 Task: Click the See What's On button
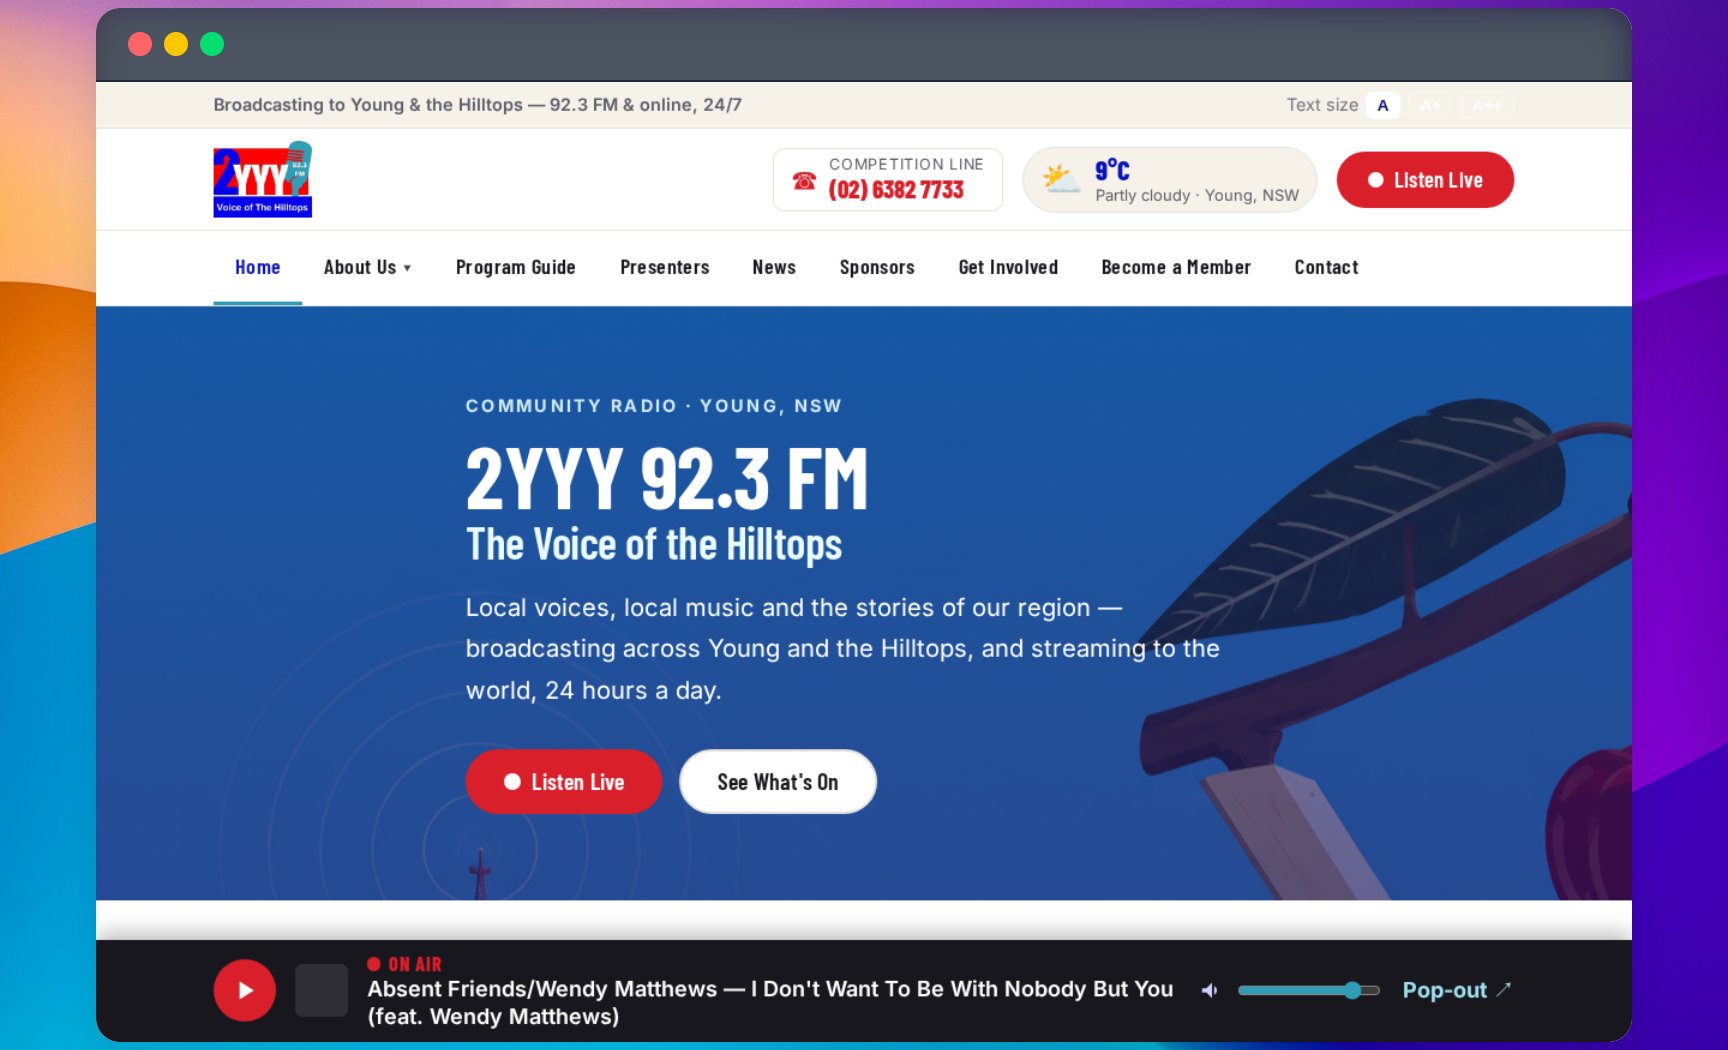(778, 782)
